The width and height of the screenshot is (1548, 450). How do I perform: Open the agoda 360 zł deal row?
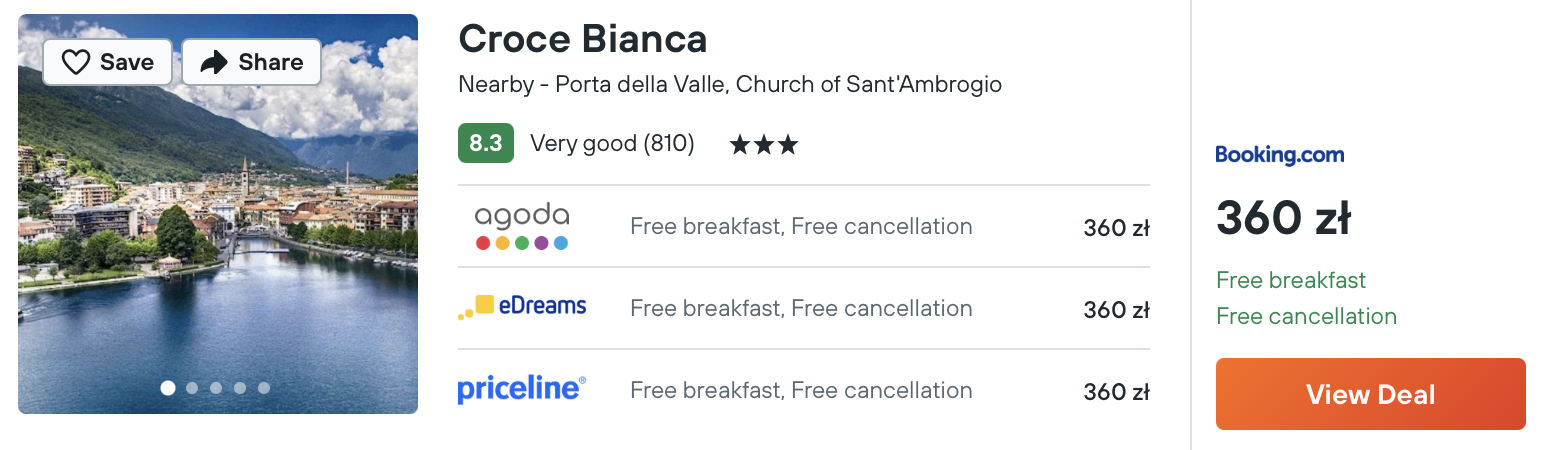point(804,227)
